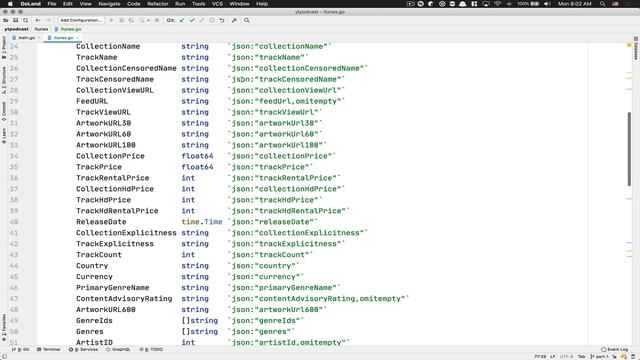Open the Apple menu
The image size is (640, 360).
(x=10, y=4)
